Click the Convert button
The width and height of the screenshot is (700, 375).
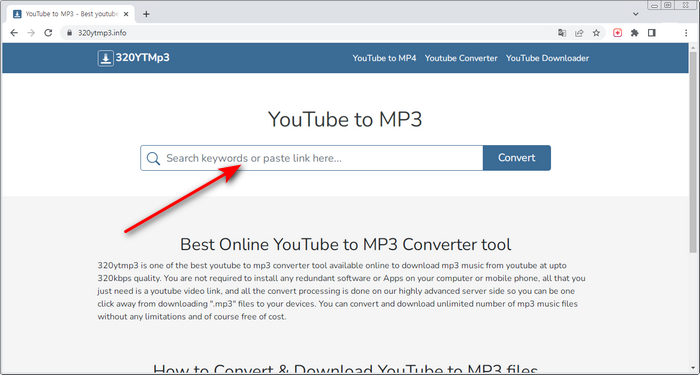click(x=517, y=158)
